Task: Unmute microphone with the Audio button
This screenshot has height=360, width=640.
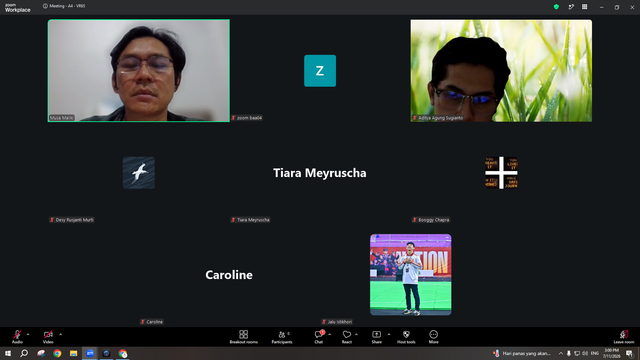Action: pyautogui.click(x=17, y=337)
